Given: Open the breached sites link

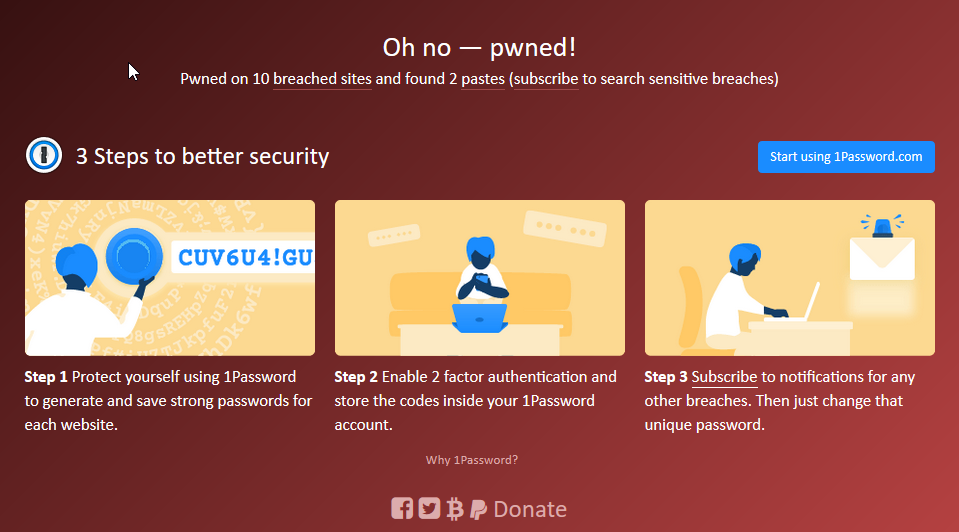Looking at the screenshot, I should [322, 79].
